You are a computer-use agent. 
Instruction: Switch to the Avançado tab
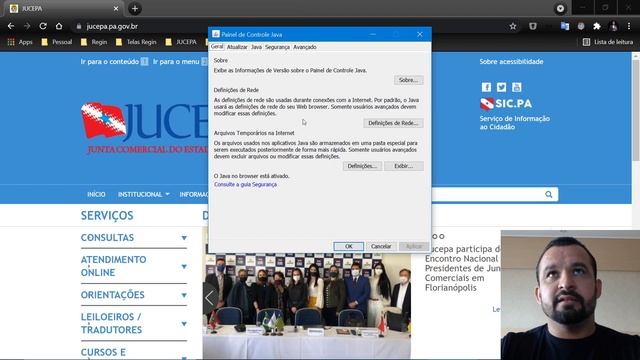coord(305,47)
